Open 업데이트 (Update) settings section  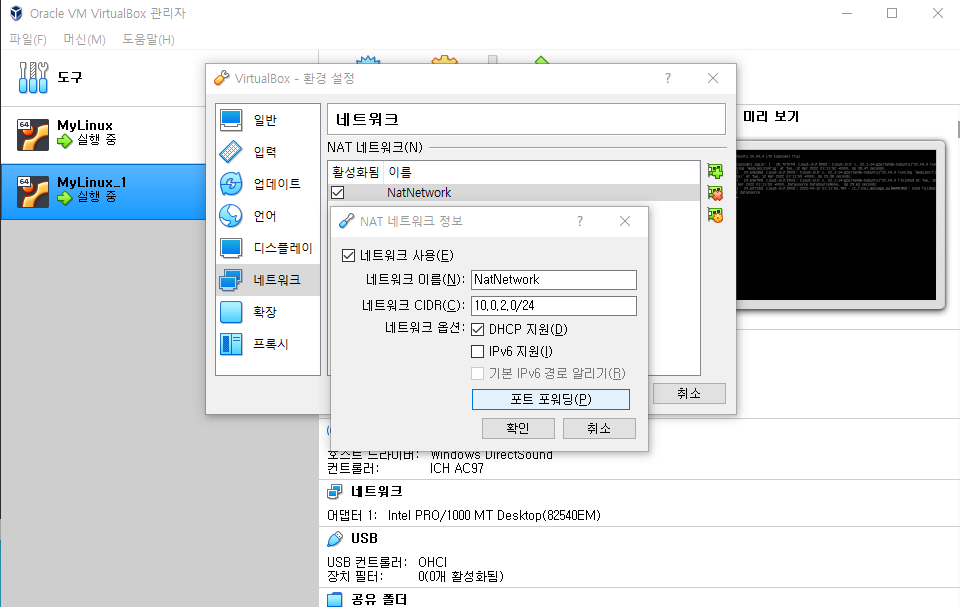tap(268, 184)
